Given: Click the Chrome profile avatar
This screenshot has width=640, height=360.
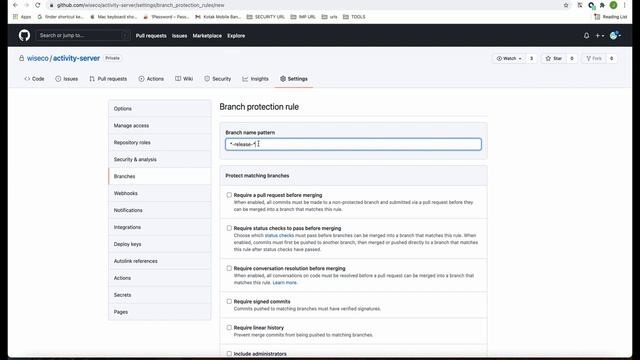Looking at the screenshot, I should click(x=613, y=5).
